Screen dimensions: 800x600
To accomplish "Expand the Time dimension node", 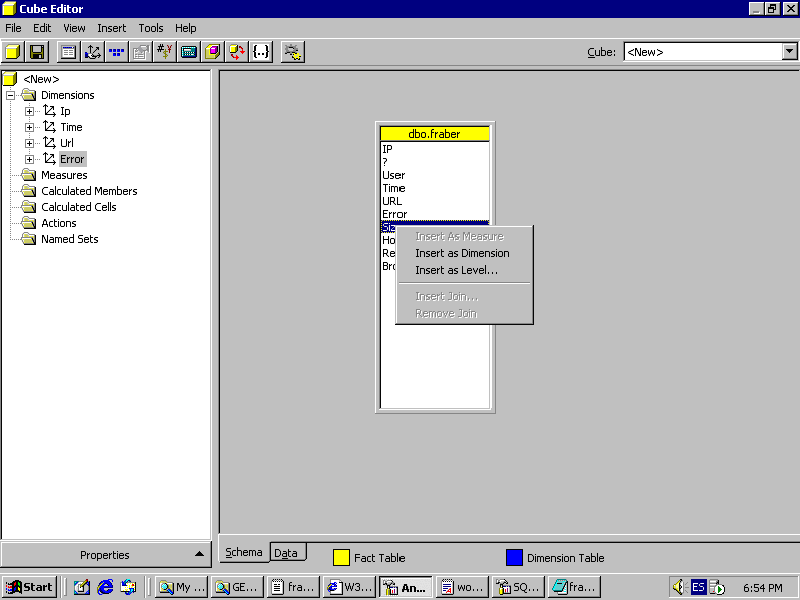I will point(30,127).
